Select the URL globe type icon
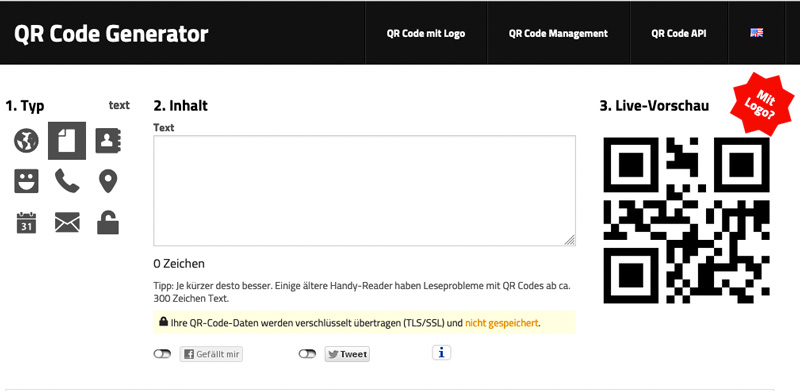The image size is (800, 391). (x=26, y=141)
